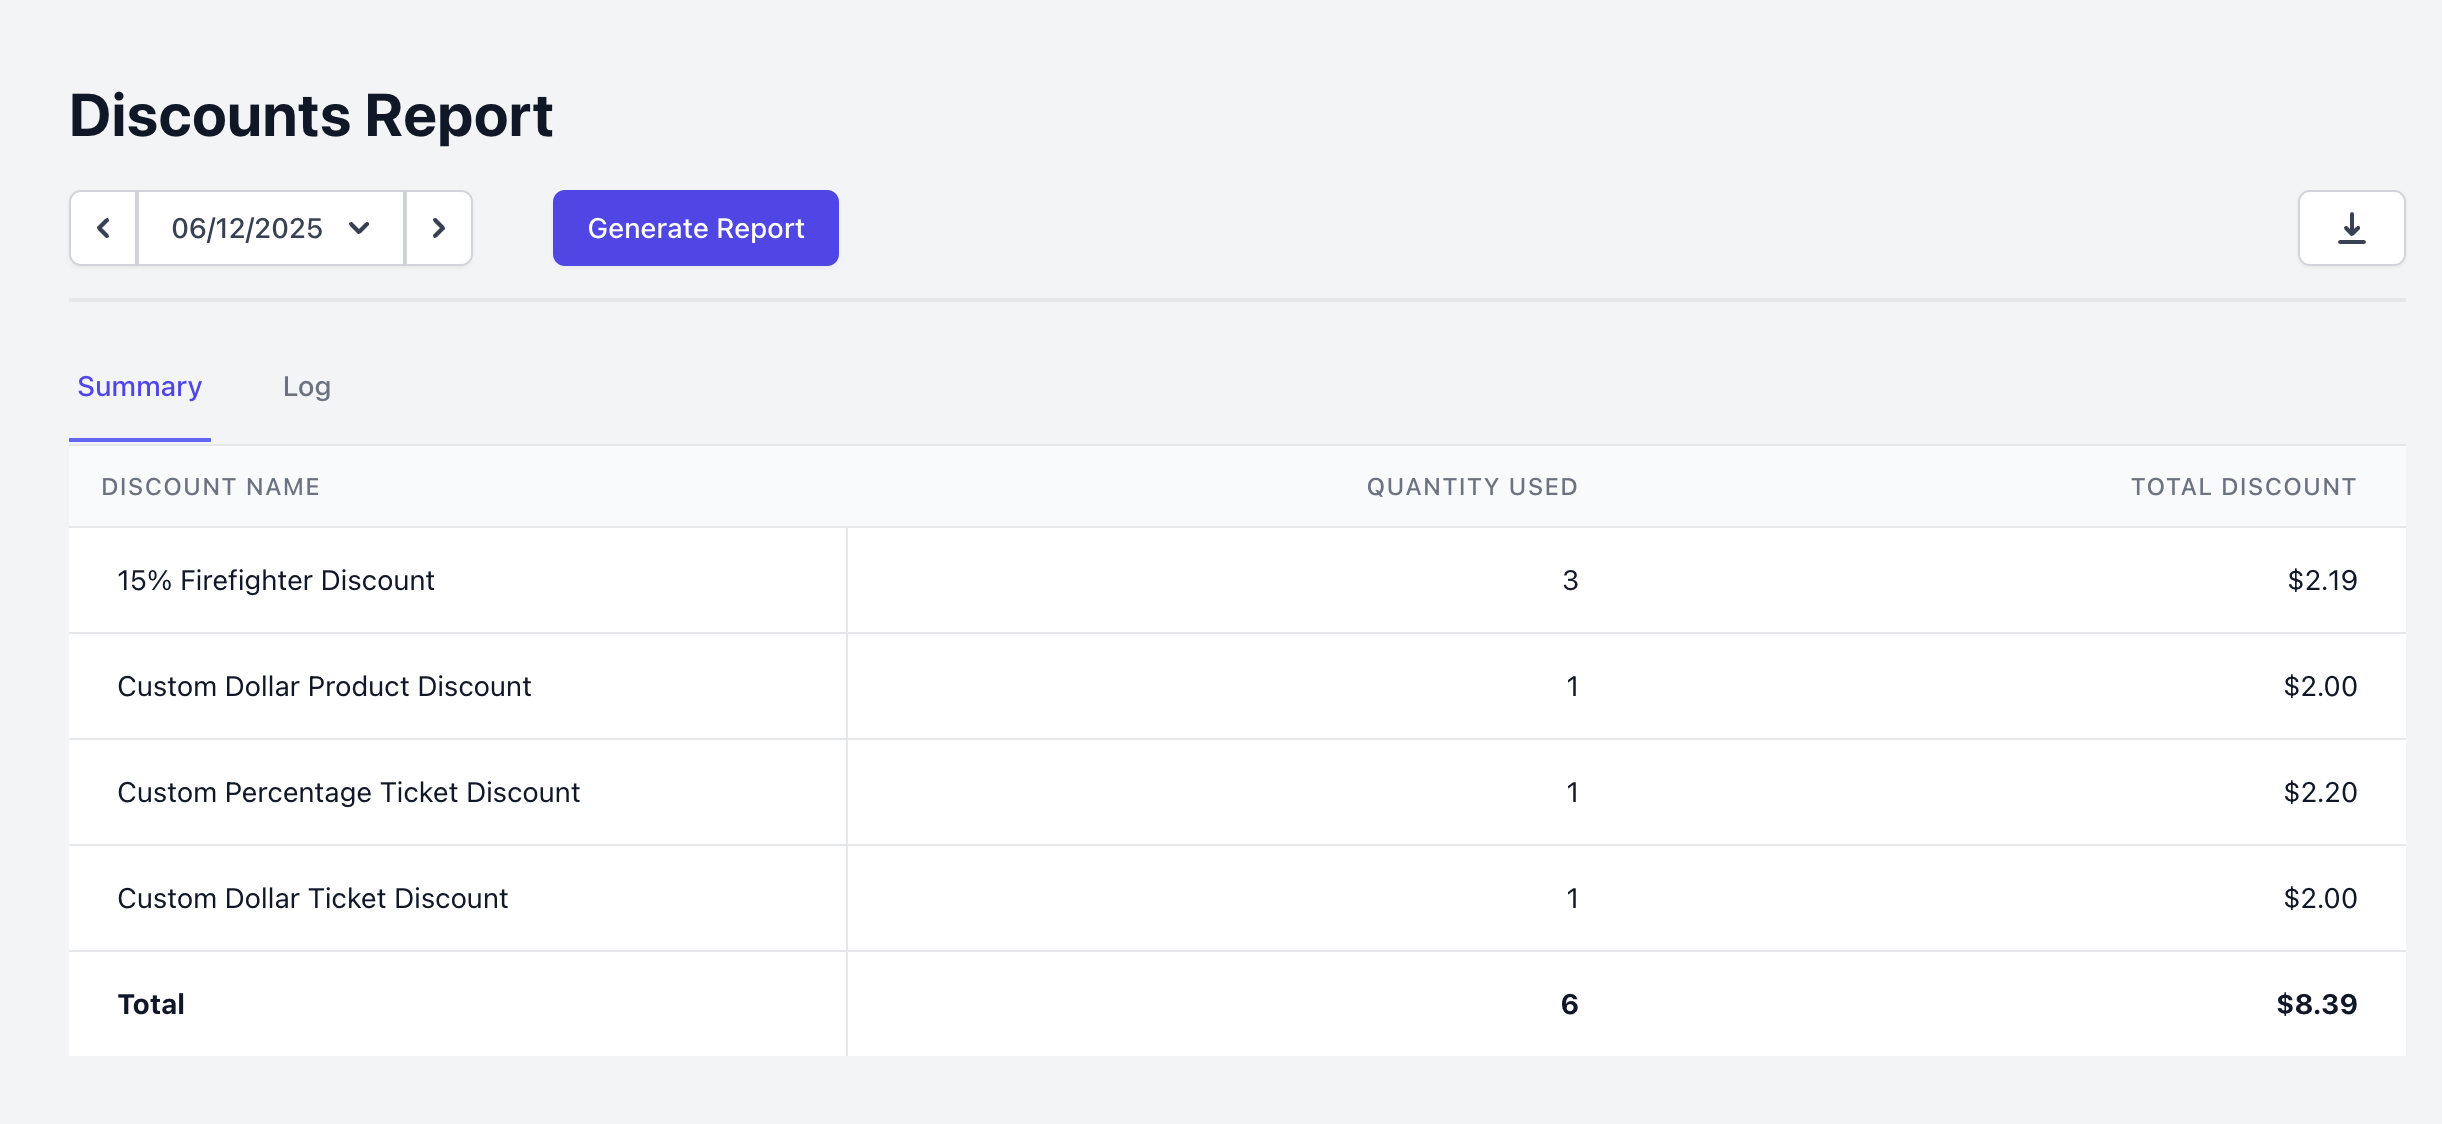Select Custom Dollar Product Discount row
This screenshot has height=1124, width=2442.
[324, 687]
